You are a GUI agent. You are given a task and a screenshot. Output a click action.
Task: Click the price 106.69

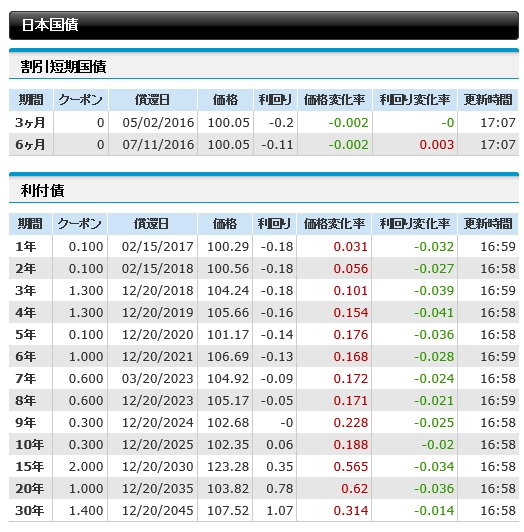[x=228, y=356]
